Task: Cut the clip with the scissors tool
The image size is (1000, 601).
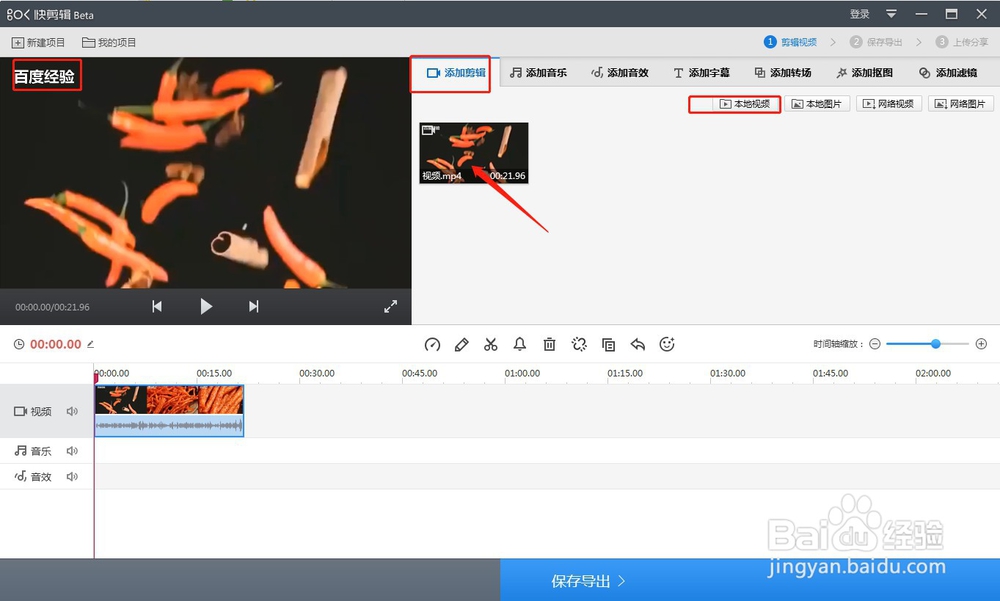Action: tap(490, 344)
